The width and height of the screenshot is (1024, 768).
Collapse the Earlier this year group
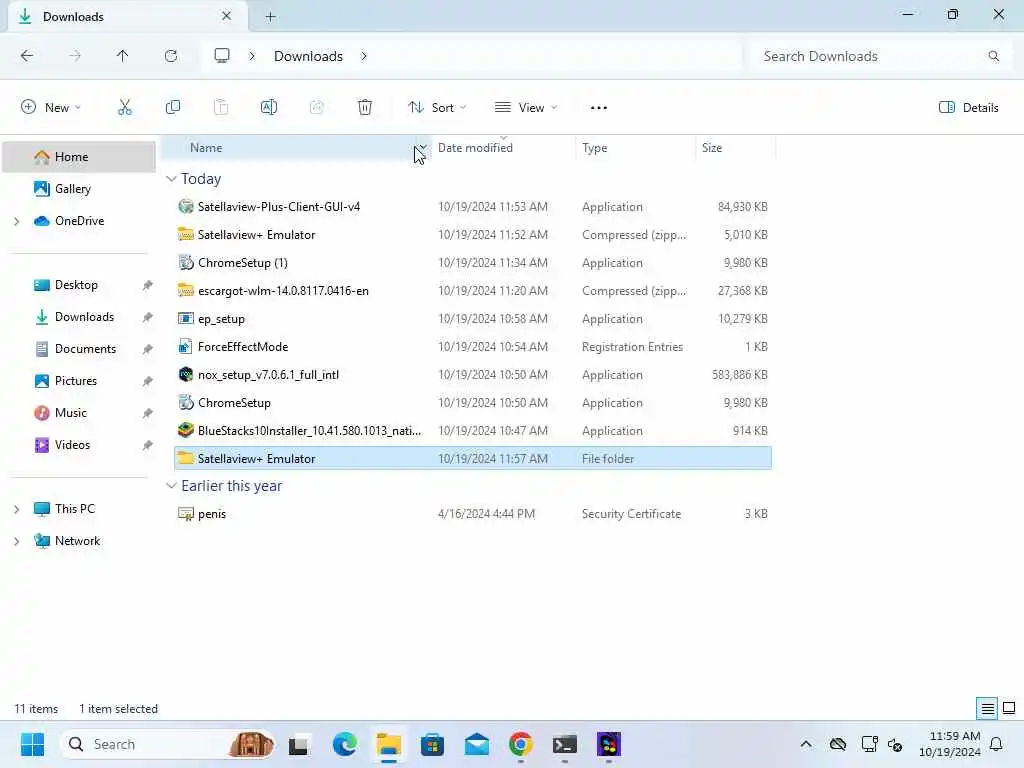coord(171,486)
